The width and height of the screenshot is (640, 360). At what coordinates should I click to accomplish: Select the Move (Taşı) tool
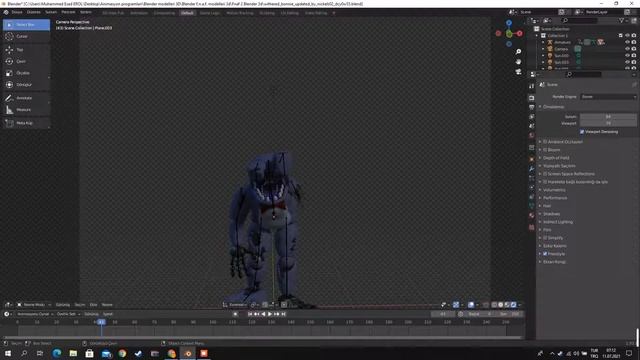(26, 50)
